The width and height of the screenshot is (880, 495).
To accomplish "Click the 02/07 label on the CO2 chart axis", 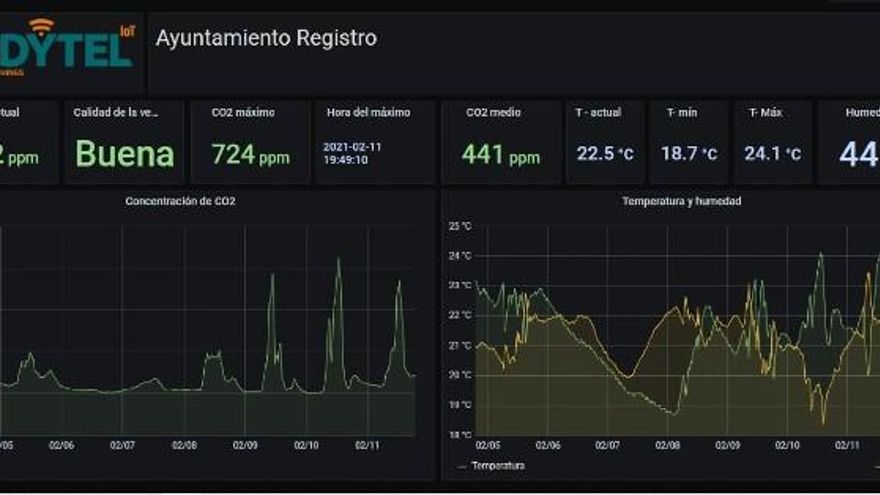I will coord(122,445).
